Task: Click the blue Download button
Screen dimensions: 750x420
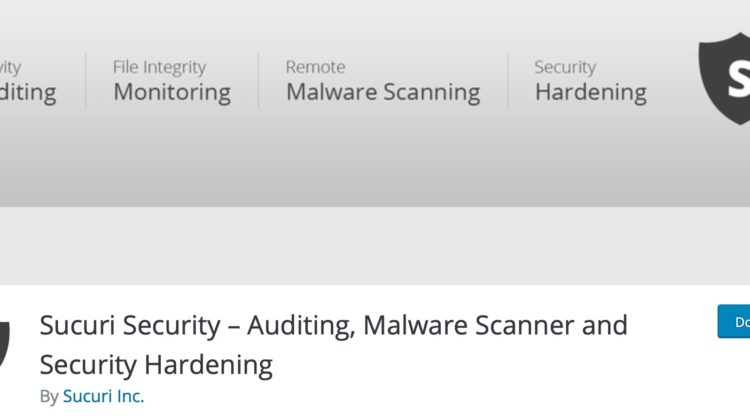Action: click(734, 321)
